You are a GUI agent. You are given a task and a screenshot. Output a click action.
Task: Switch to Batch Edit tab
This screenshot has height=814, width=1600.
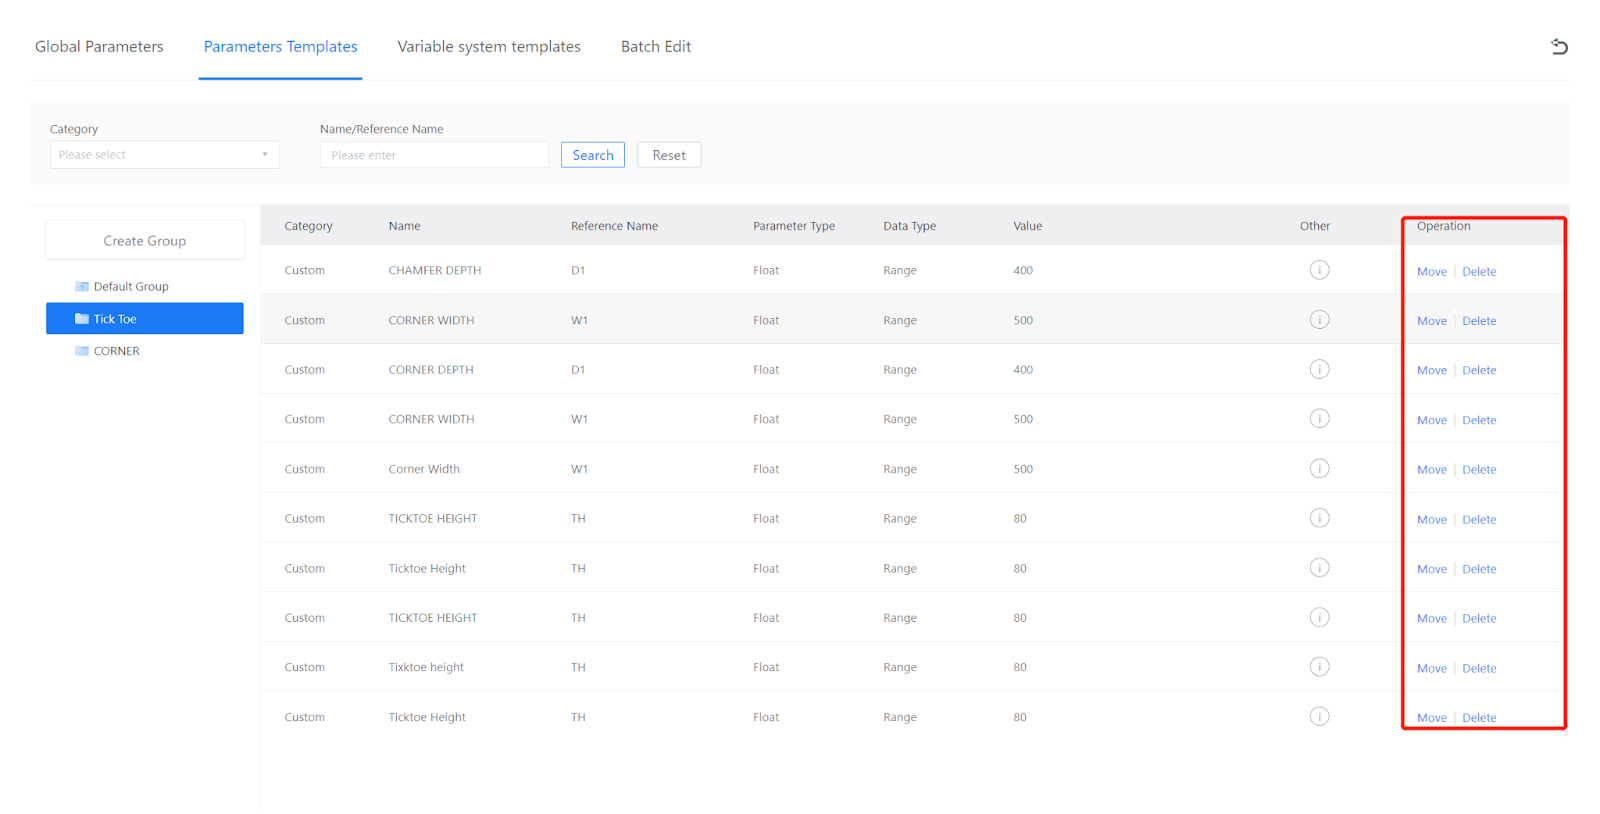655,47
